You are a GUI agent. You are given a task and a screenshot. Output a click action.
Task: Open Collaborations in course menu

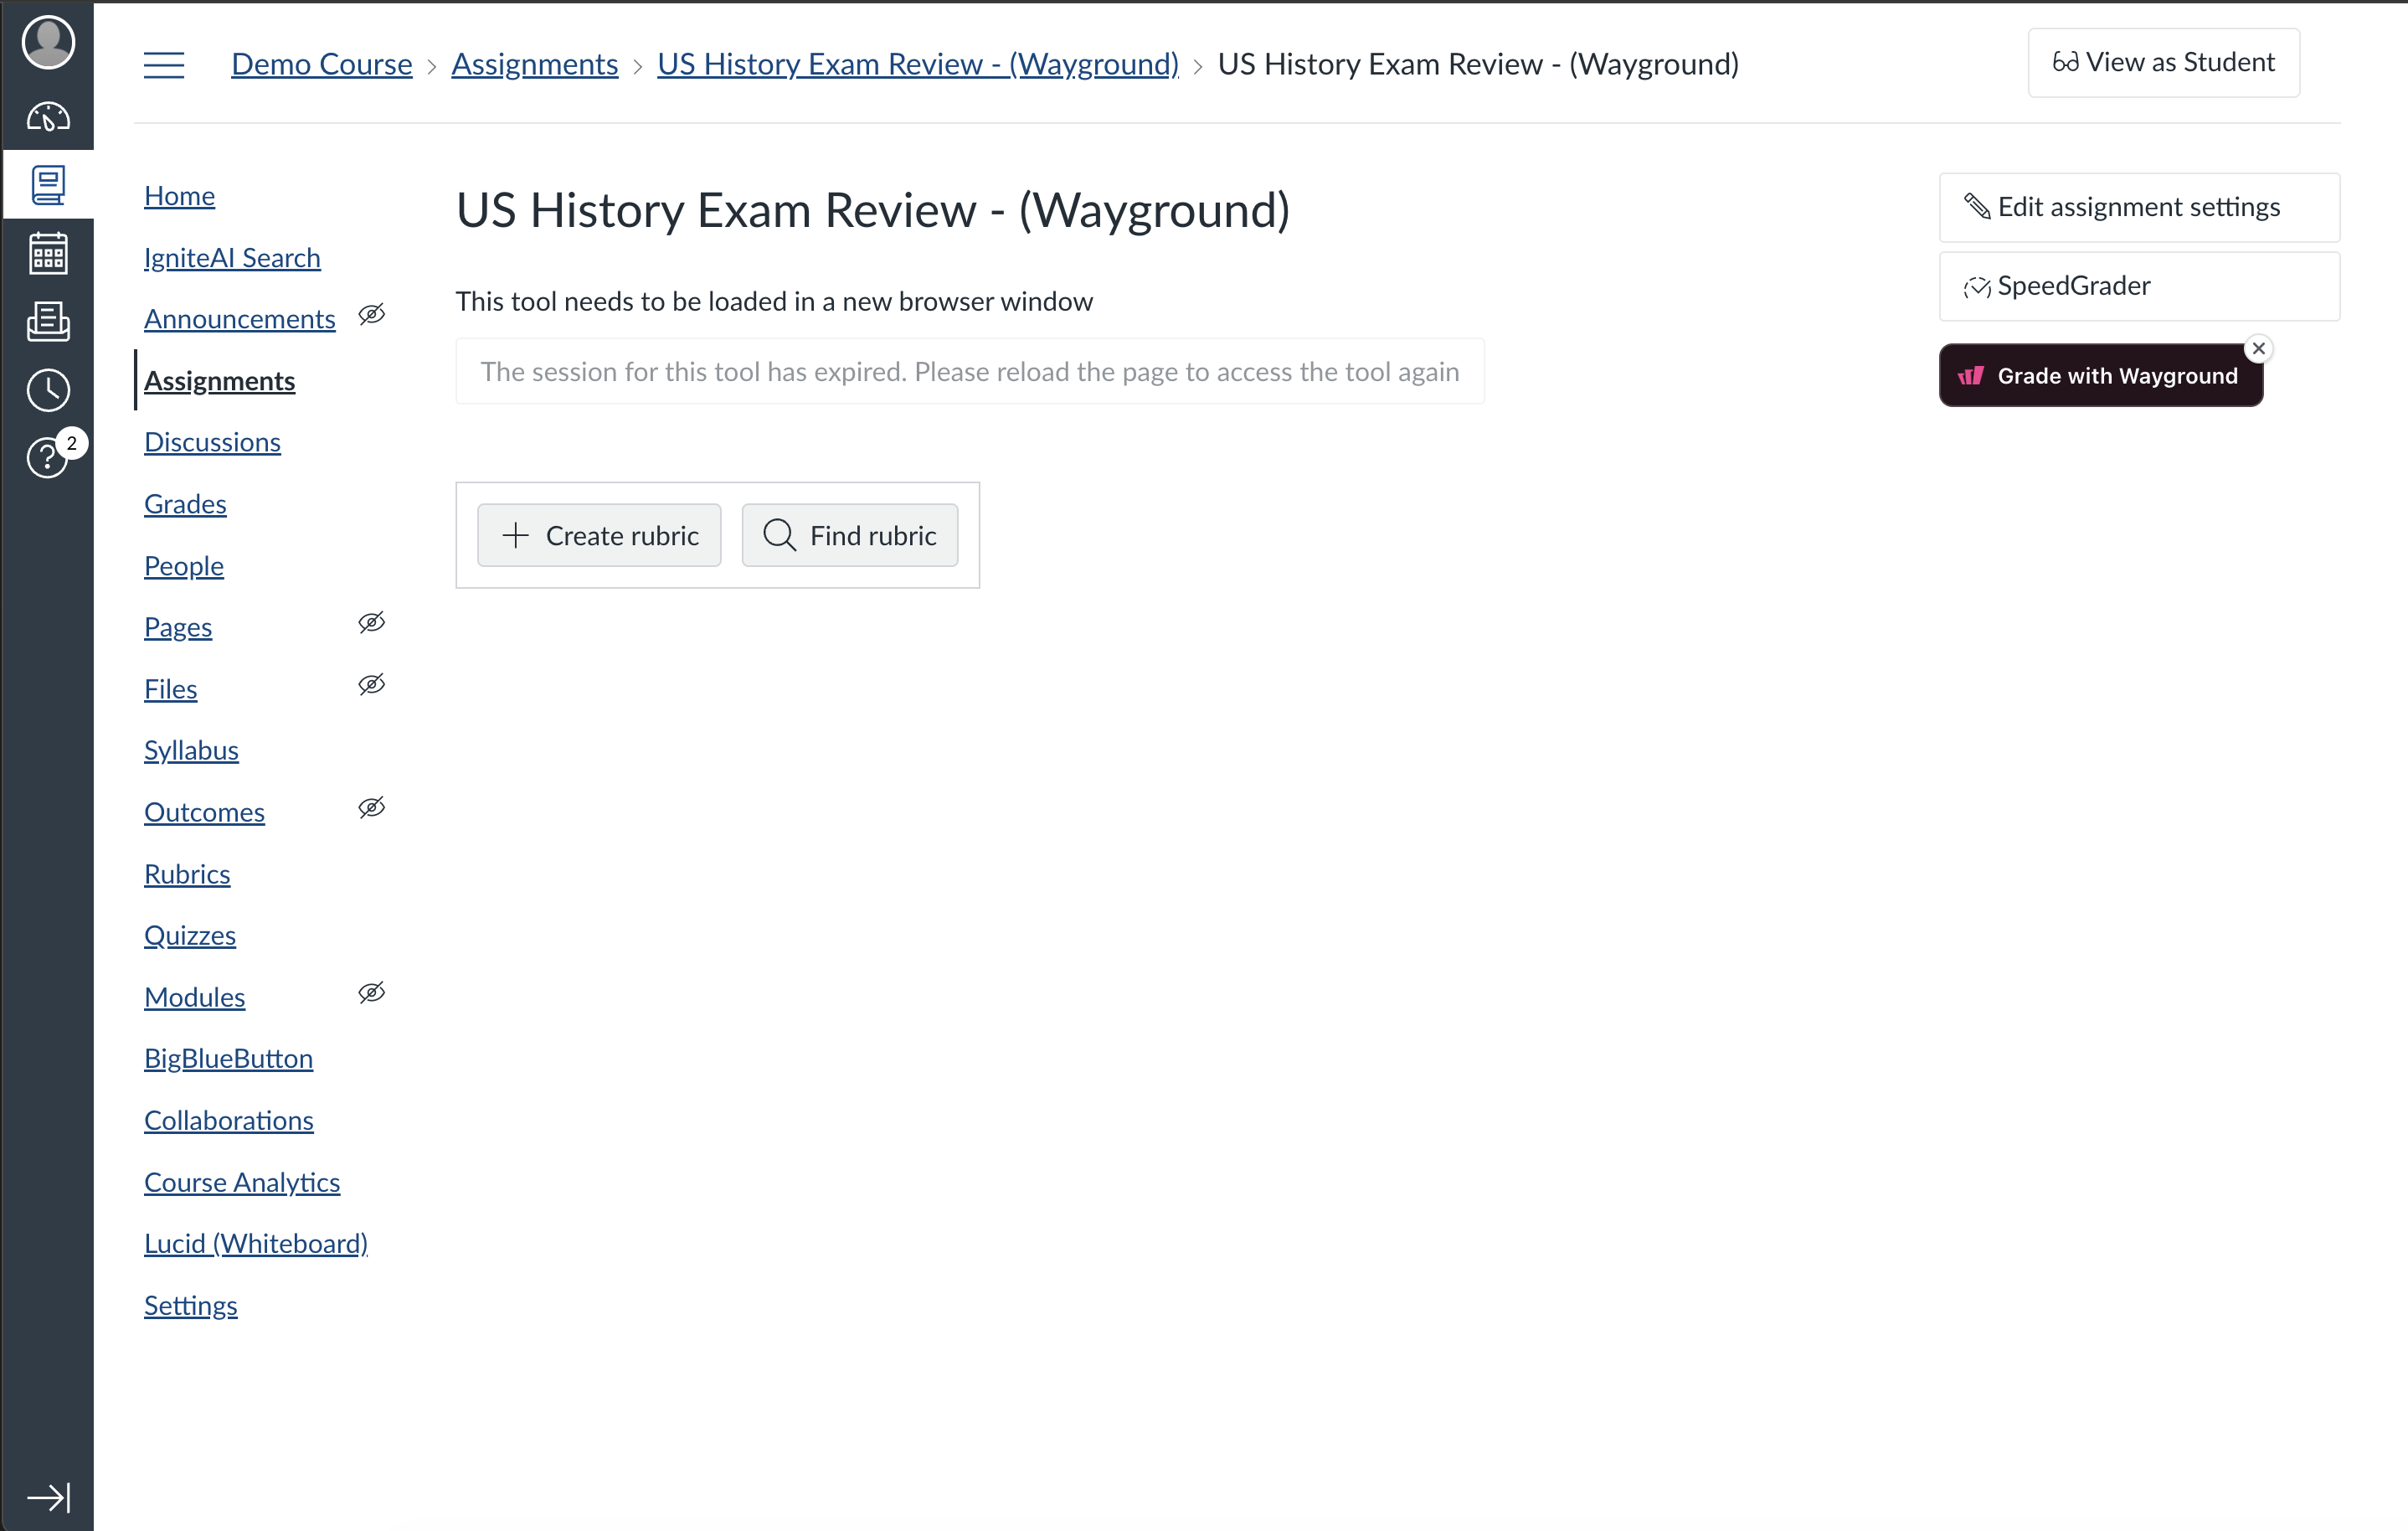229,1121
